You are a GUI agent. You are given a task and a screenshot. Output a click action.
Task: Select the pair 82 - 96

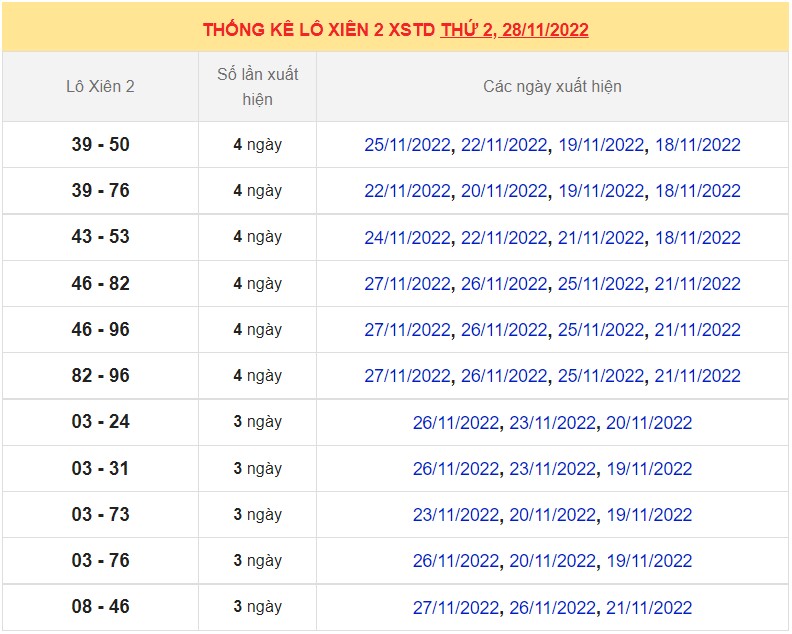(101, 375)
